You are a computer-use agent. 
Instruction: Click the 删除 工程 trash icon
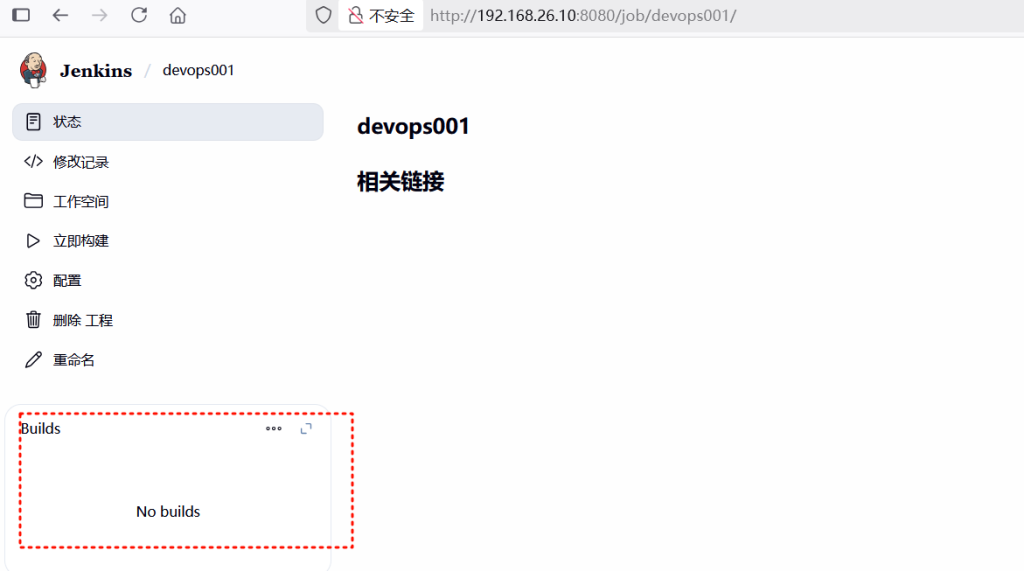click(x=34, y=320)
